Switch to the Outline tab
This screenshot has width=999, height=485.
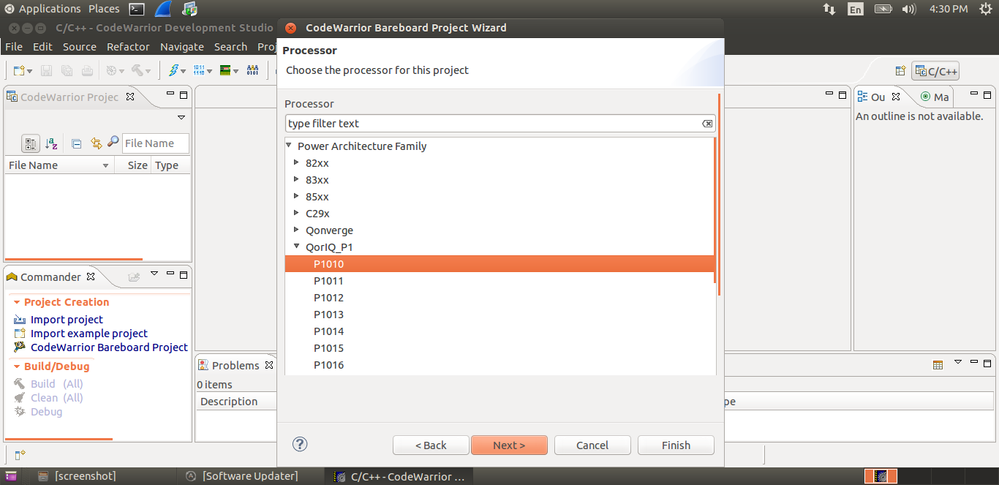[878, 97]
